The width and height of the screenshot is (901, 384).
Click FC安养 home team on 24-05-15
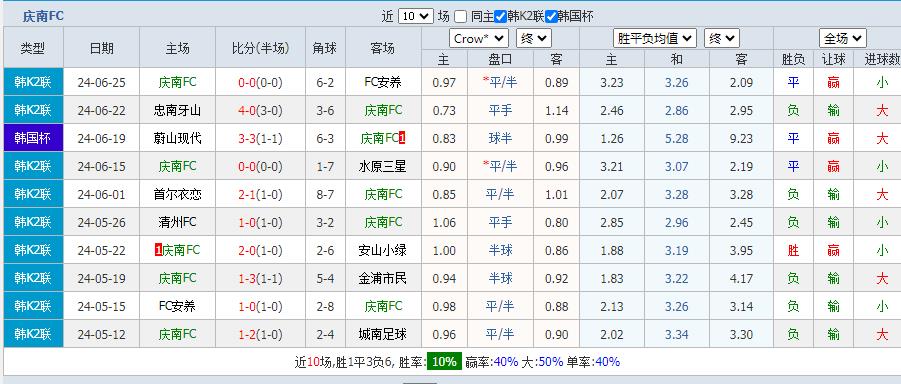[x=178, y=306]
